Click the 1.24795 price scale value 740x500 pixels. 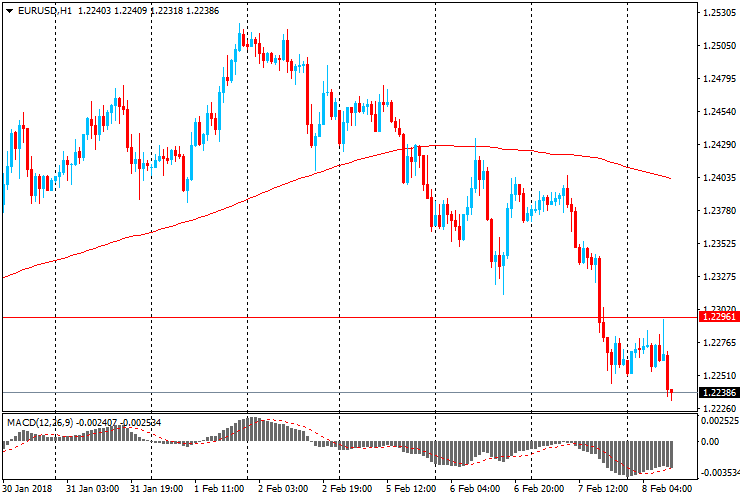tap(719, 79)
